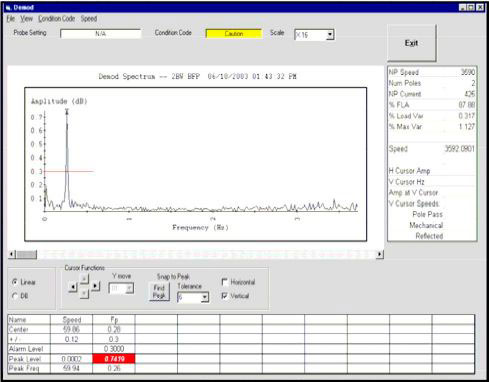Click the Fp column header
Image resolution: width=489 pixels, height=382 pixels.
[114, 320]
